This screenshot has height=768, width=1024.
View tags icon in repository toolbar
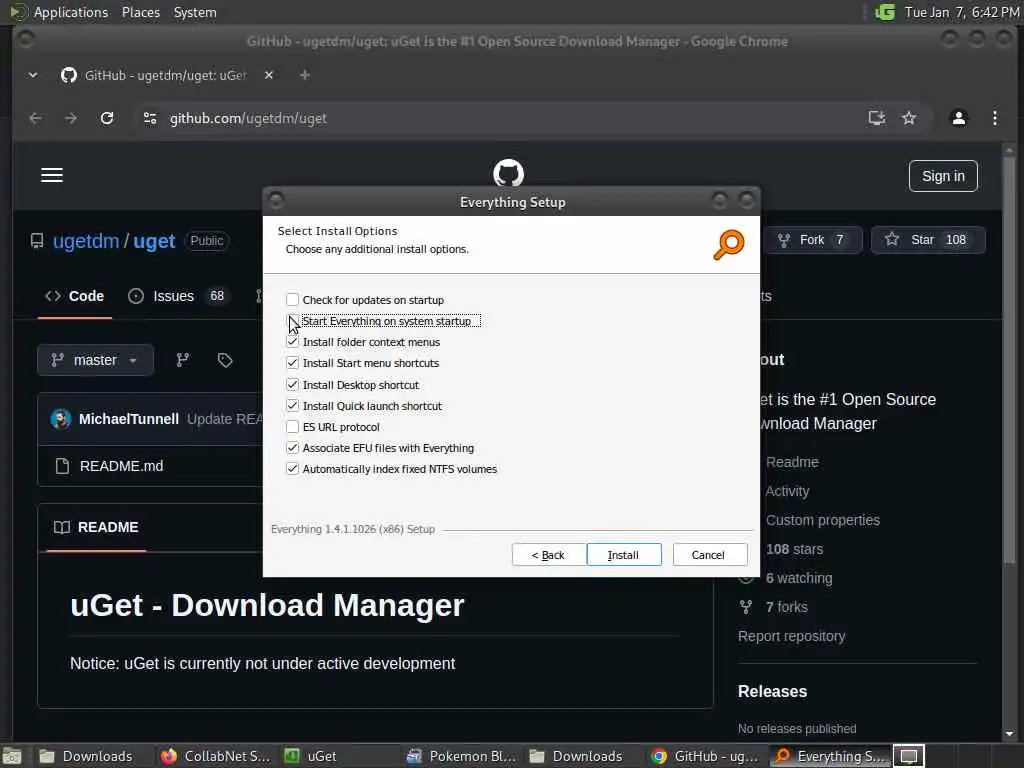225,360
